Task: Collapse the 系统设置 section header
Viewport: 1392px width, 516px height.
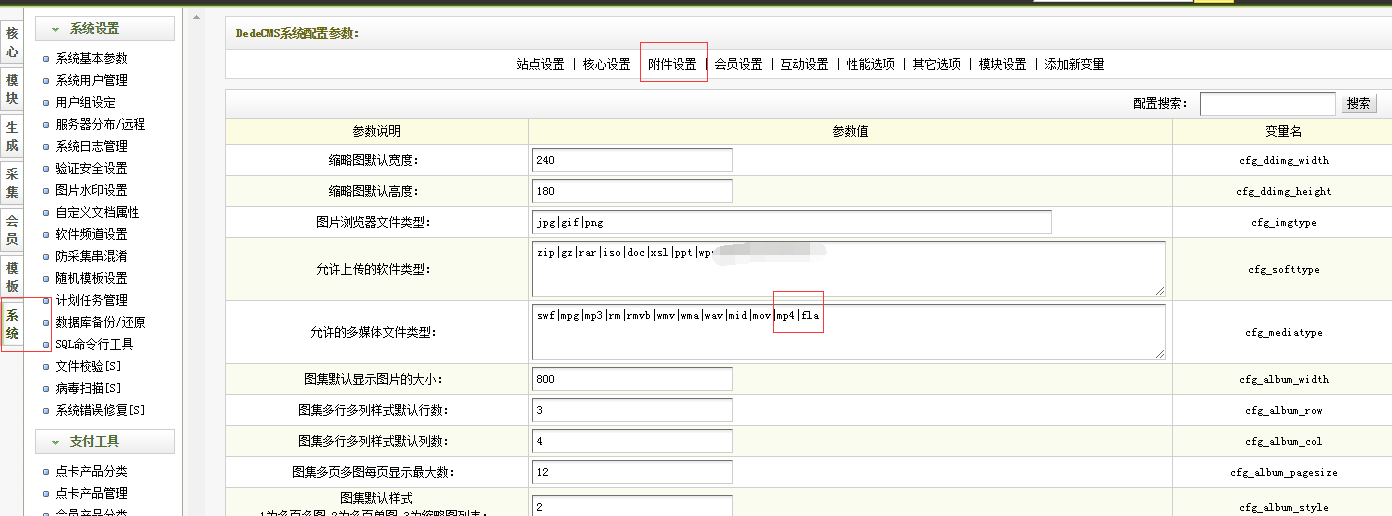Action: click(105, 30)
